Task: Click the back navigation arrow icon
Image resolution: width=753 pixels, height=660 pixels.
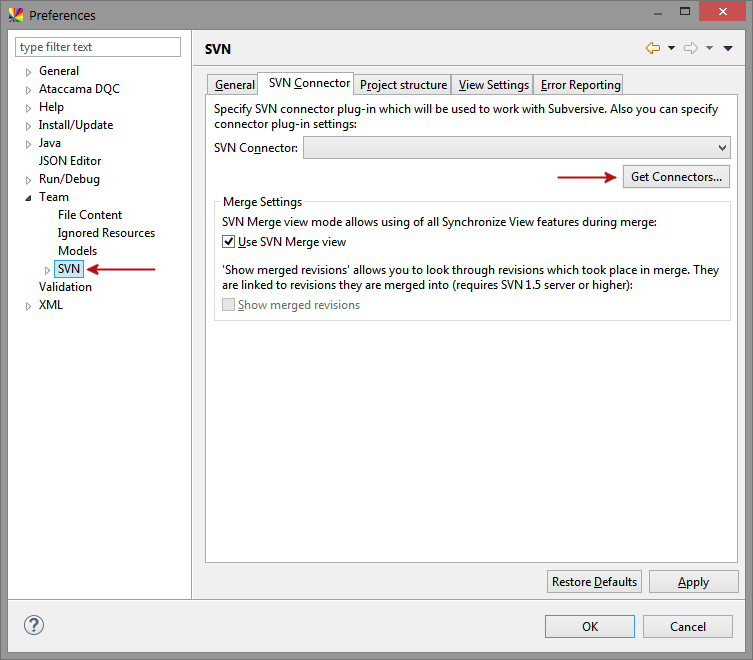Action: click(653, 48)
